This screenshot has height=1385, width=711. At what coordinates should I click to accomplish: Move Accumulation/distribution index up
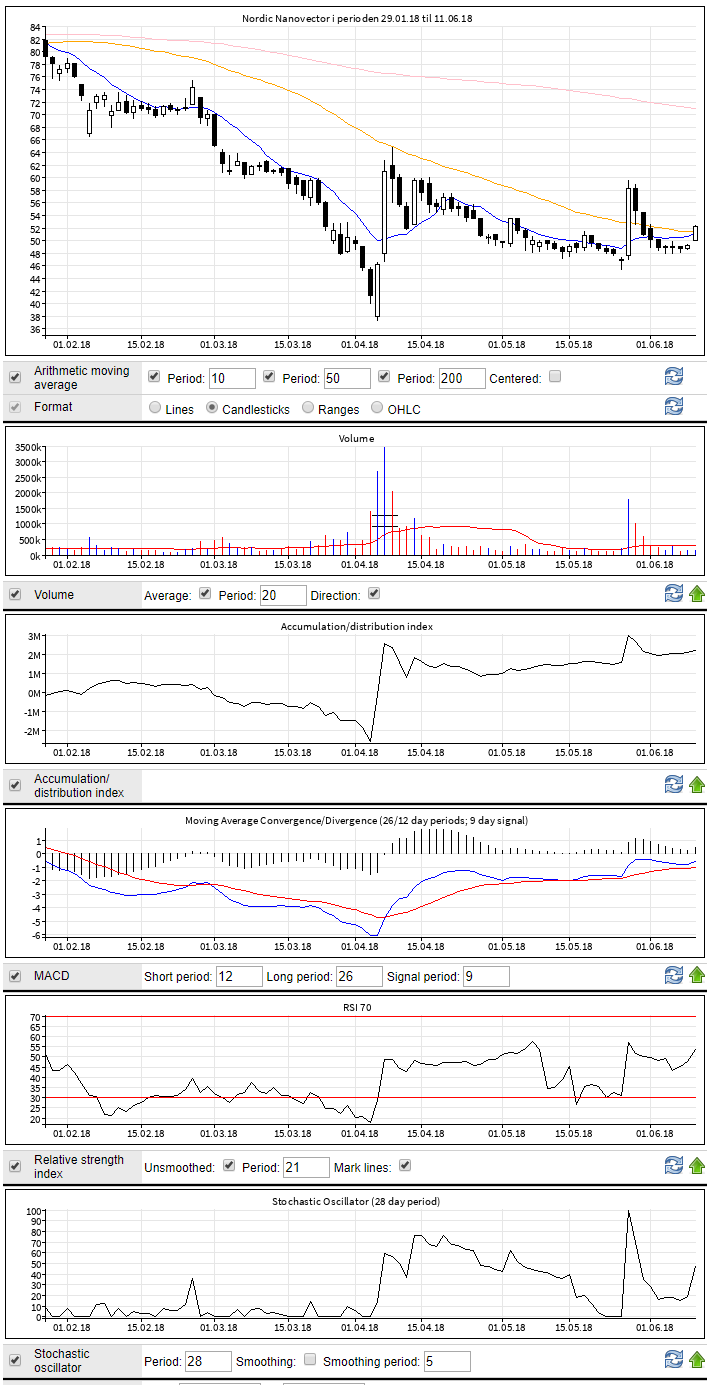click(x=697, y=784)
